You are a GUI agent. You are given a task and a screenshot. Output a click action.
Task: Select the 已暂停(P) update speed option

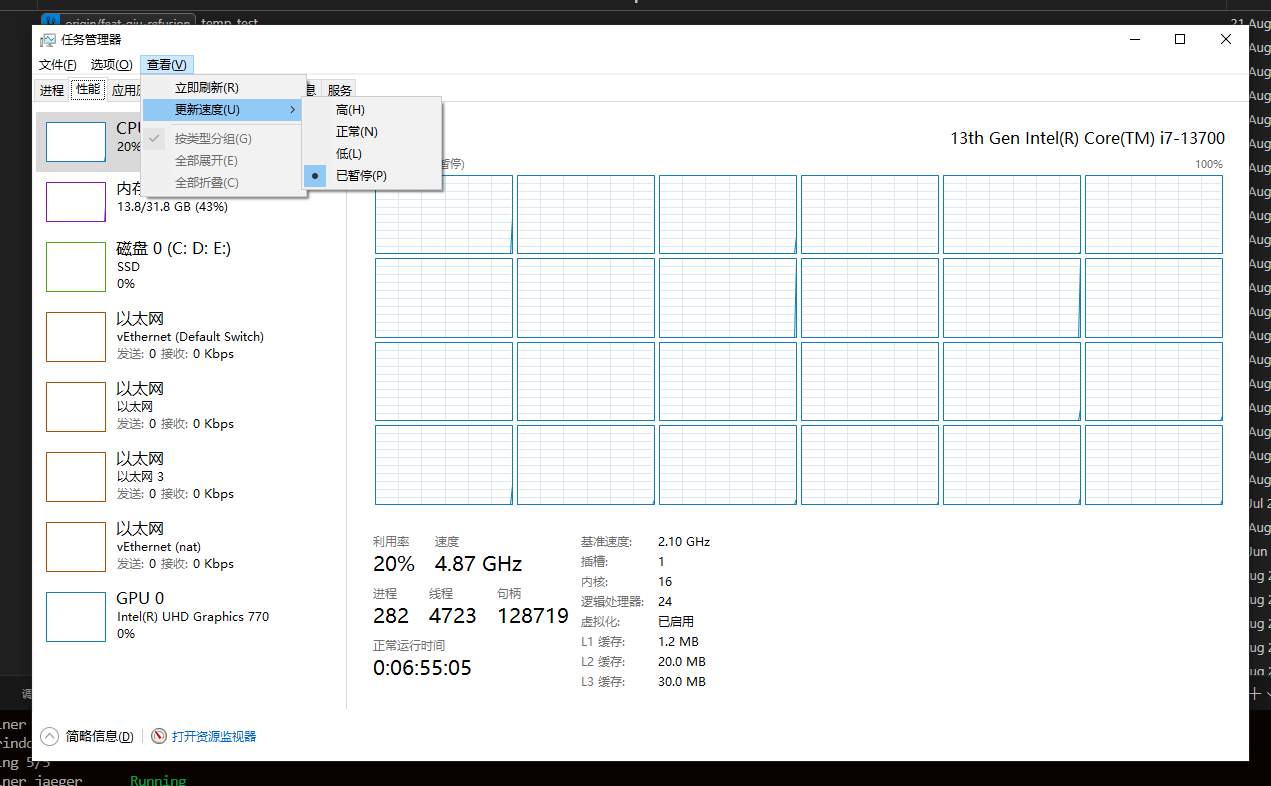coord(372,176)
